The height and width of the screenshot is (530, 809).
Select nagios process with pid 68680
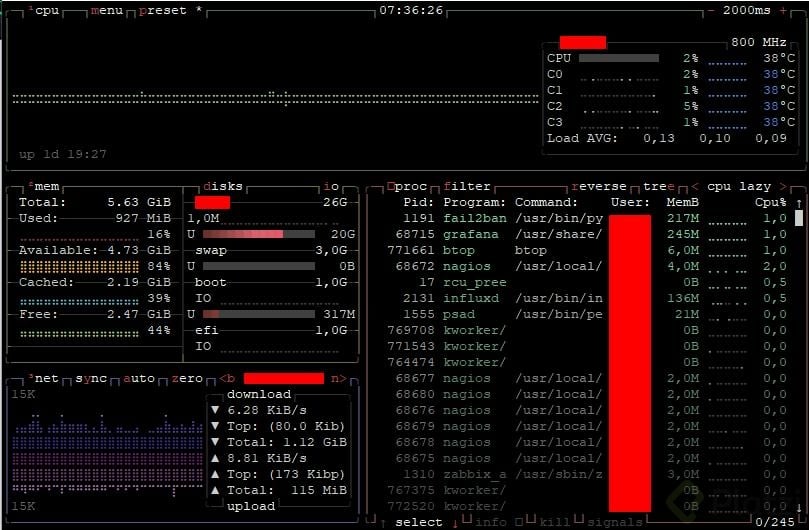587,394
